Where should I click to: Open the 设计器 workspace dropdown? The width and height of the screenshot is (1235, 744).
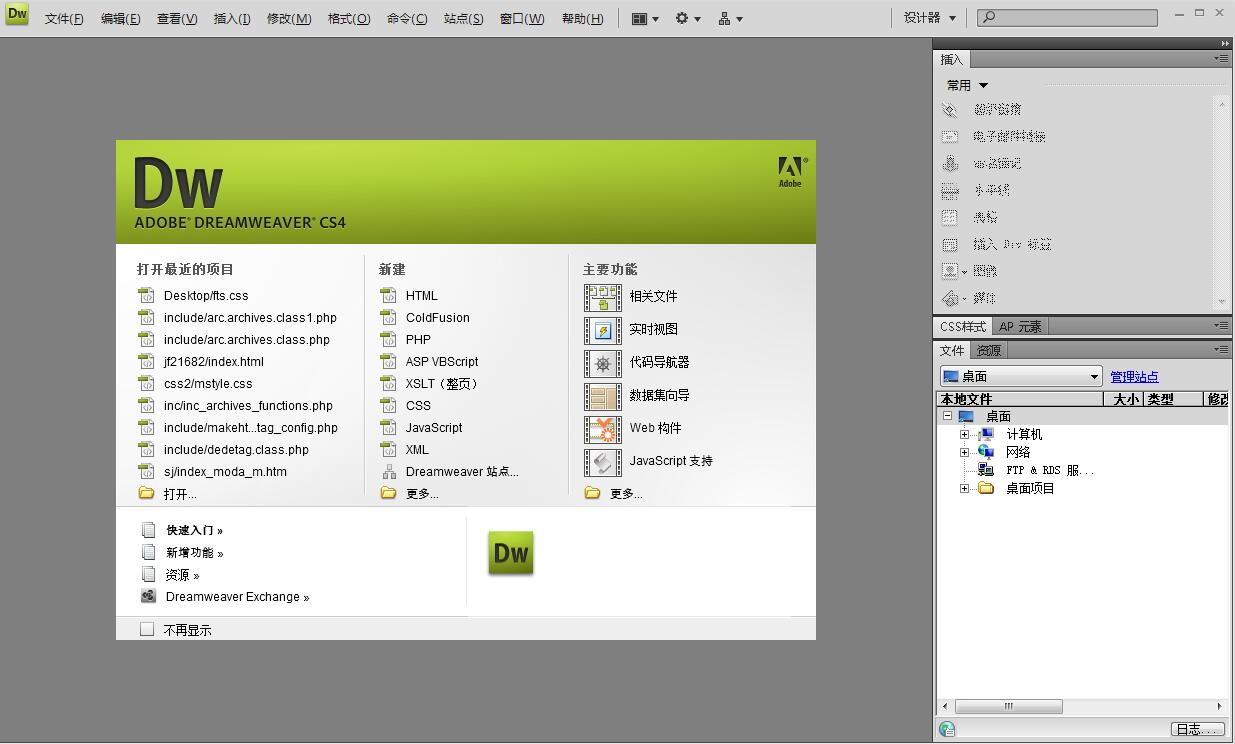coord(930,17)
